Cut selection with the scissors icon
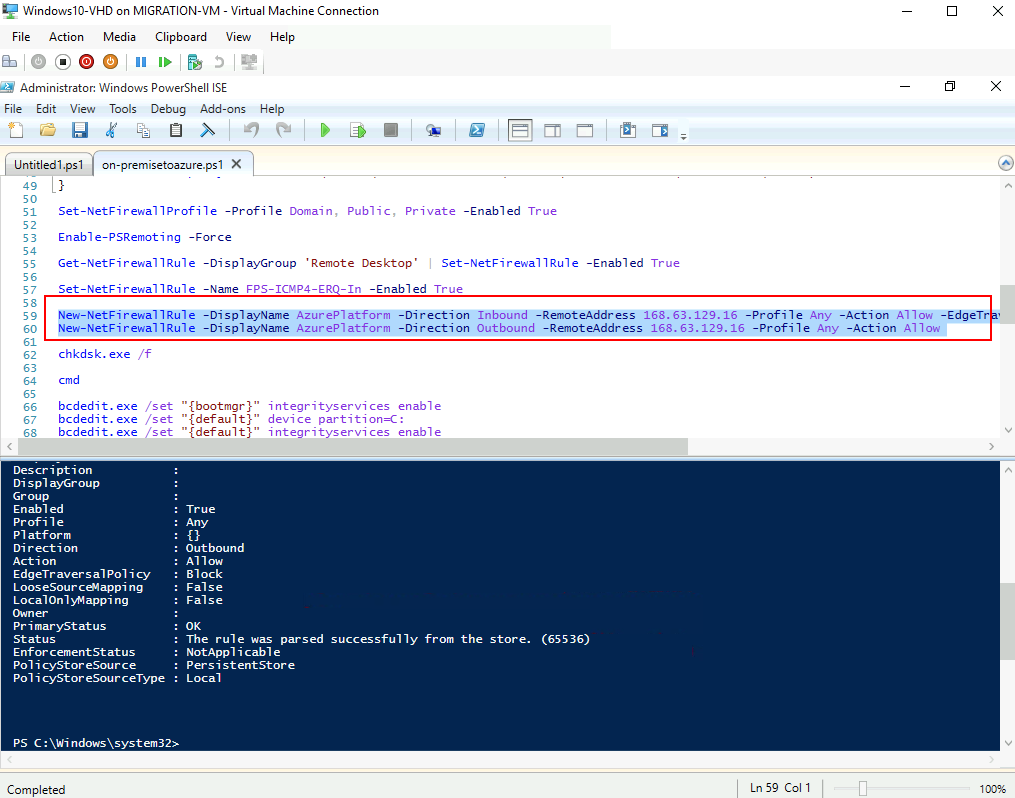 [111, 130]
